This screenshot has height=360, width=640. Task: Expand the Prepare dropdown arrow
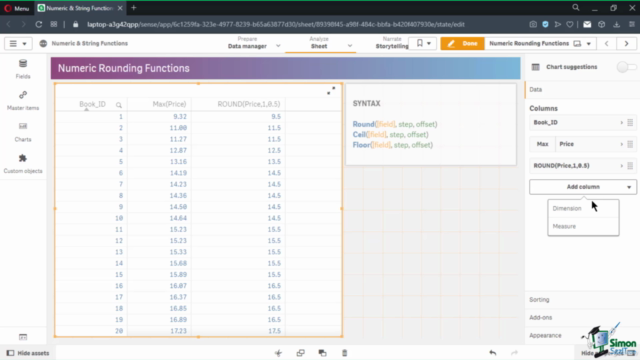(x=278, y=46)
